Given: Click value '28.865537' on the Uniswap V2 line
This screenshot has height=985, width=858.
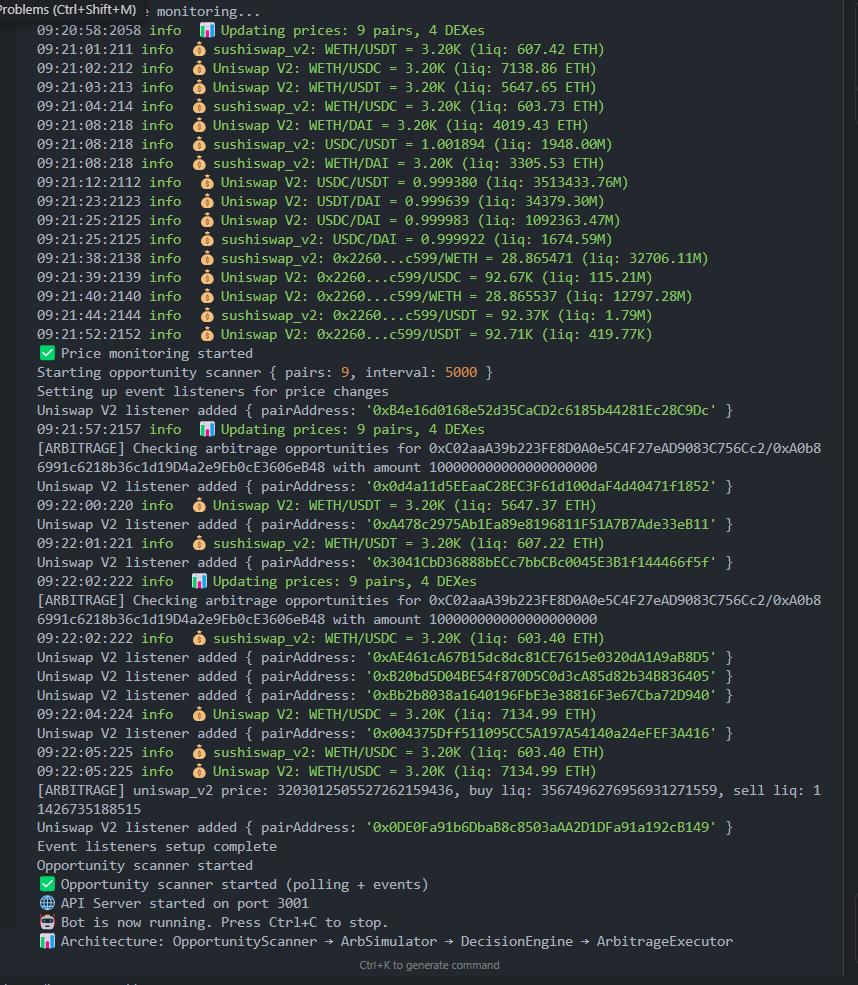Looking at the screenshot, I should [521, 296].
